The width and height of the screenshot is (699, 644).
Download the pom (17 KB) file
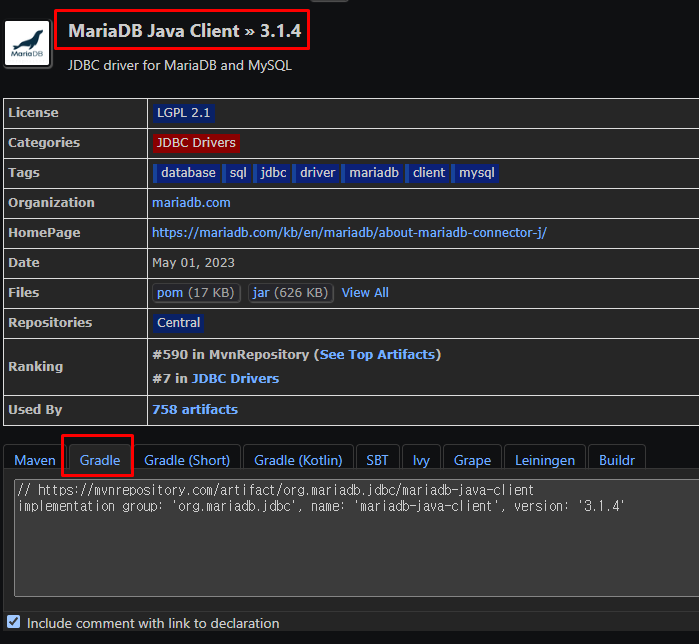coord(196,293)
